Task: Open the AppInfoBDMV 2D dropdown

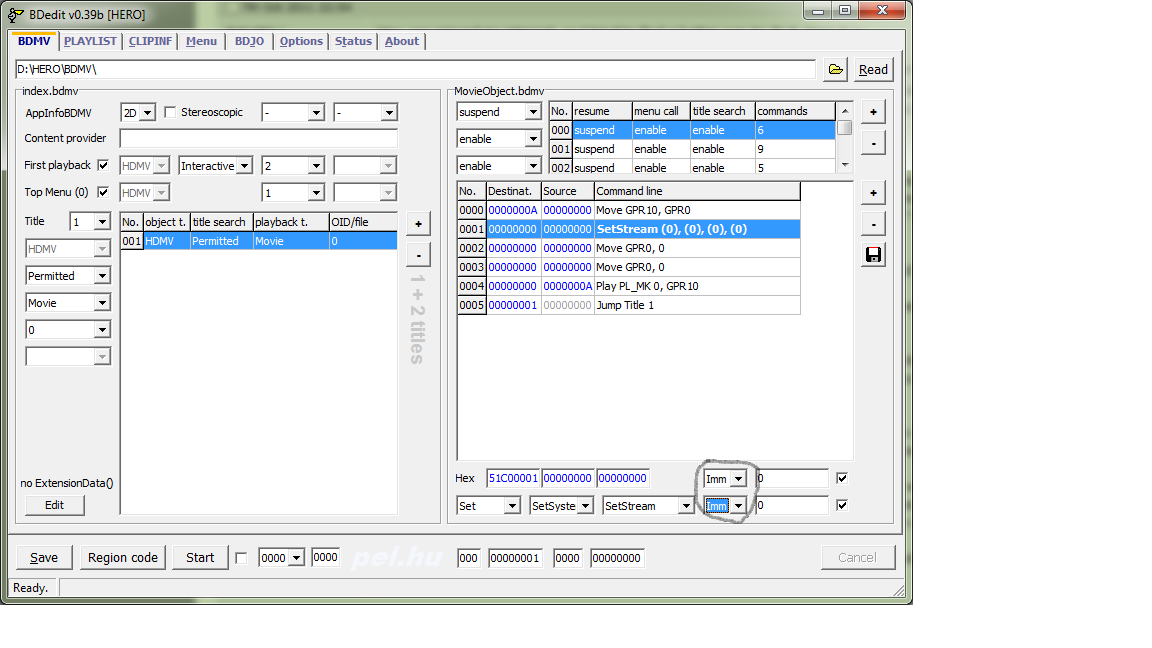Action: [148, 113]
